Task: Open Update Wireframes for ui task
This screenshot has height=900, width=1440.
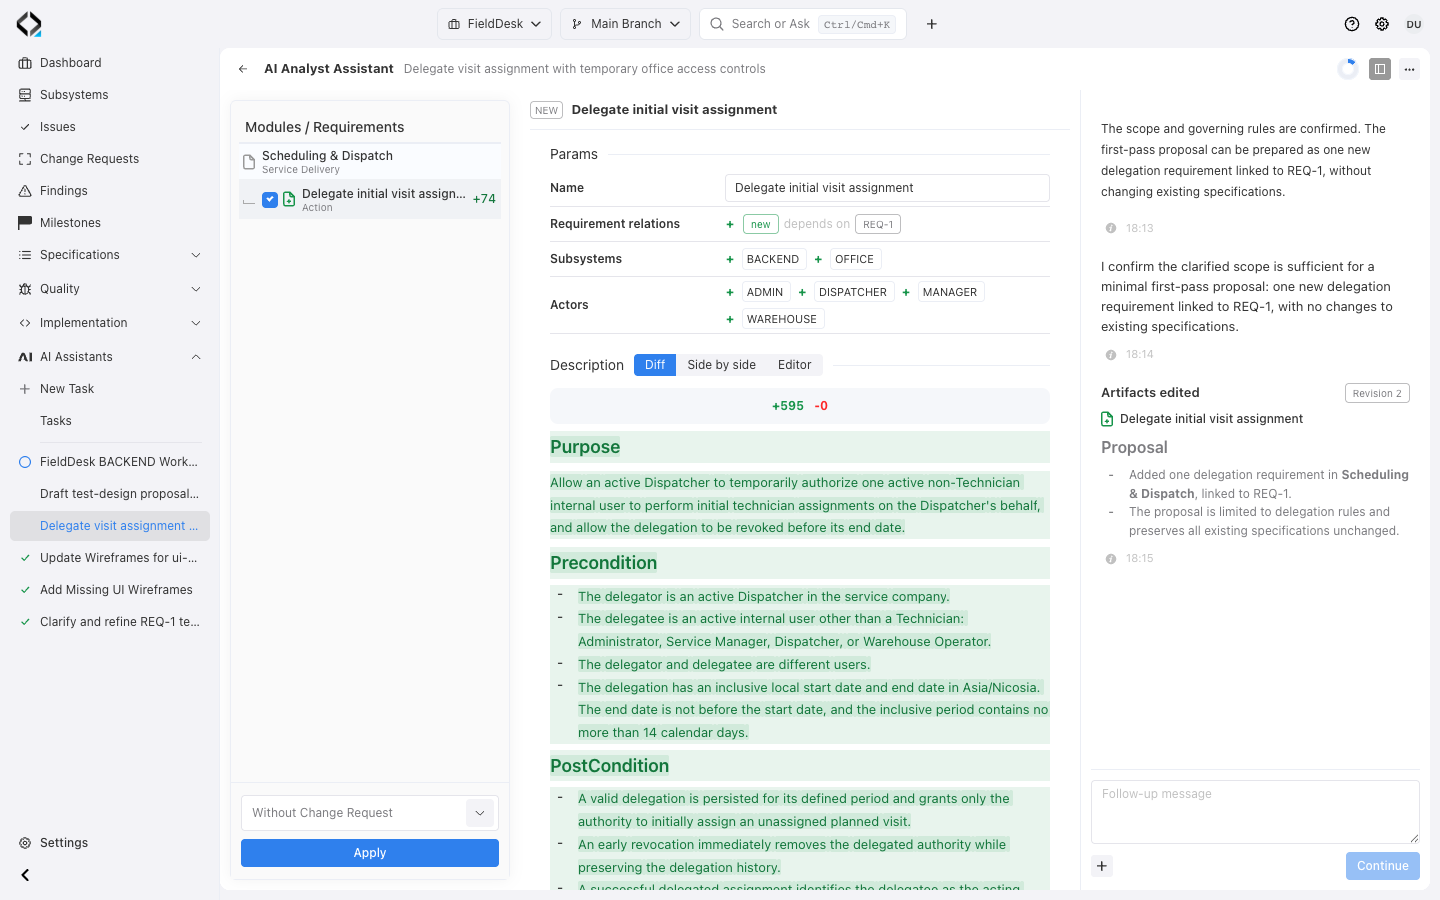Action: (x=110, y=558)
